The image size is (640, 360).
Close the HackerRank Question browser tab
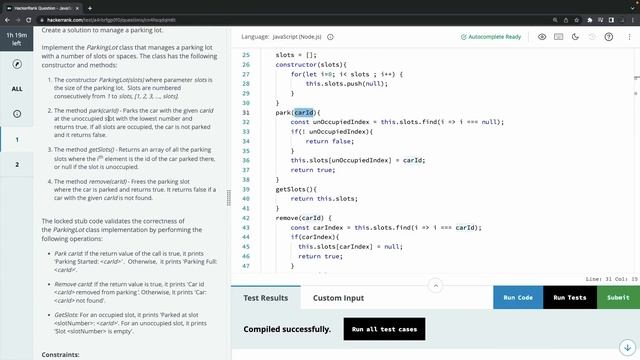point(77,8)
